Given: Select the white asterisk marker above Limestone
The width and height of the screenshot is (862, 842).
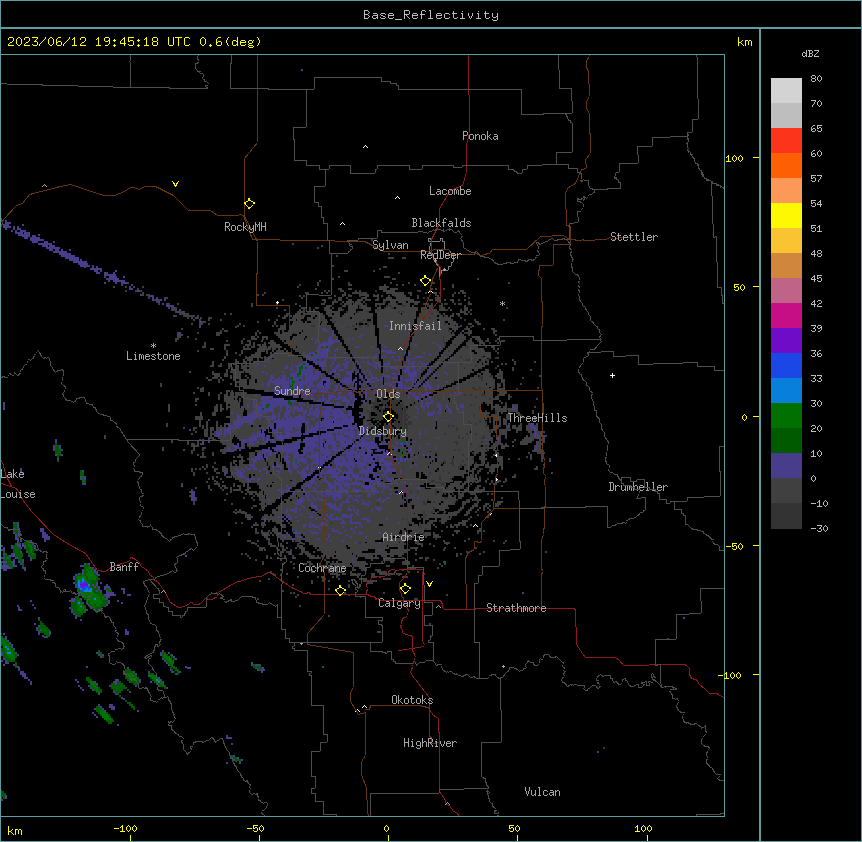Looking at the screenshot, I should coord(153,345).
